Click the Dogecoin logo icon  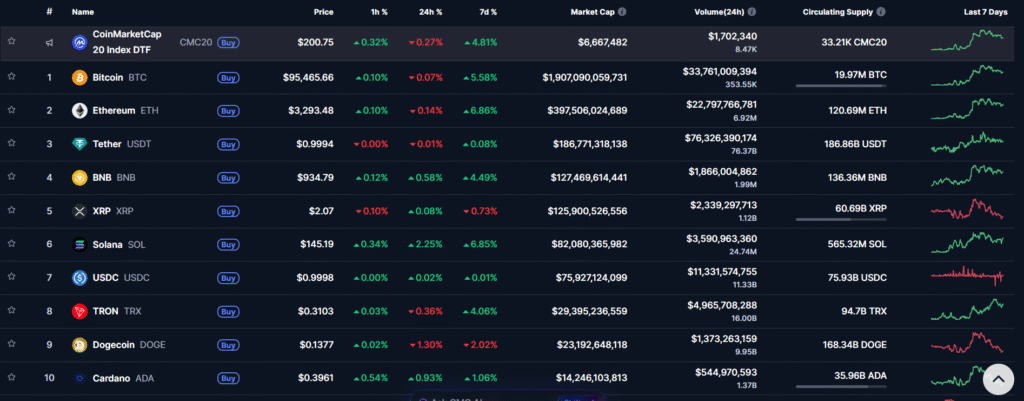pos(79,345)
